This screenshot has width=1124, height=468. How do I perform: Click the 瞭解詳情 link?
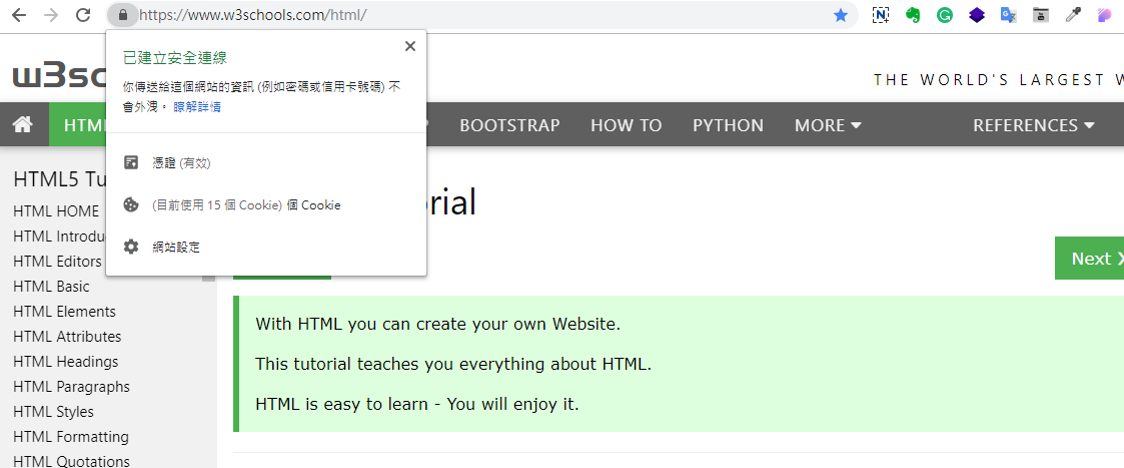[x=197, y=107]
